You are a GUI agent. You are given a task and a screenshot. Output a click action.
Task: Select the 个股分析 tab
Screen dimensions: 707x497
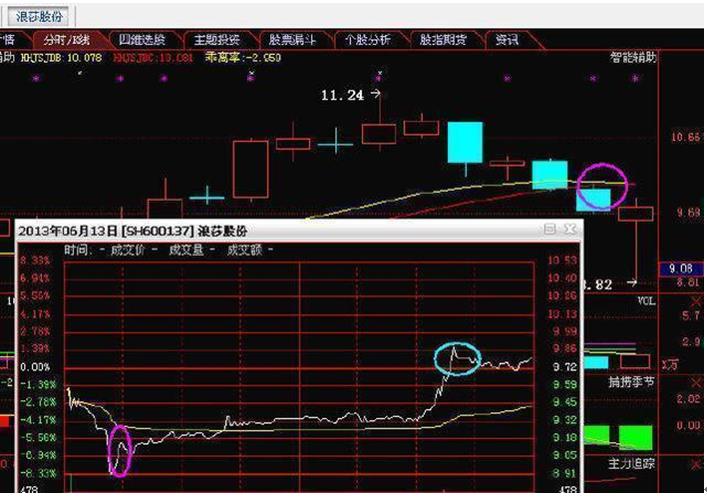pyautogui.click(x=367, y=40)
